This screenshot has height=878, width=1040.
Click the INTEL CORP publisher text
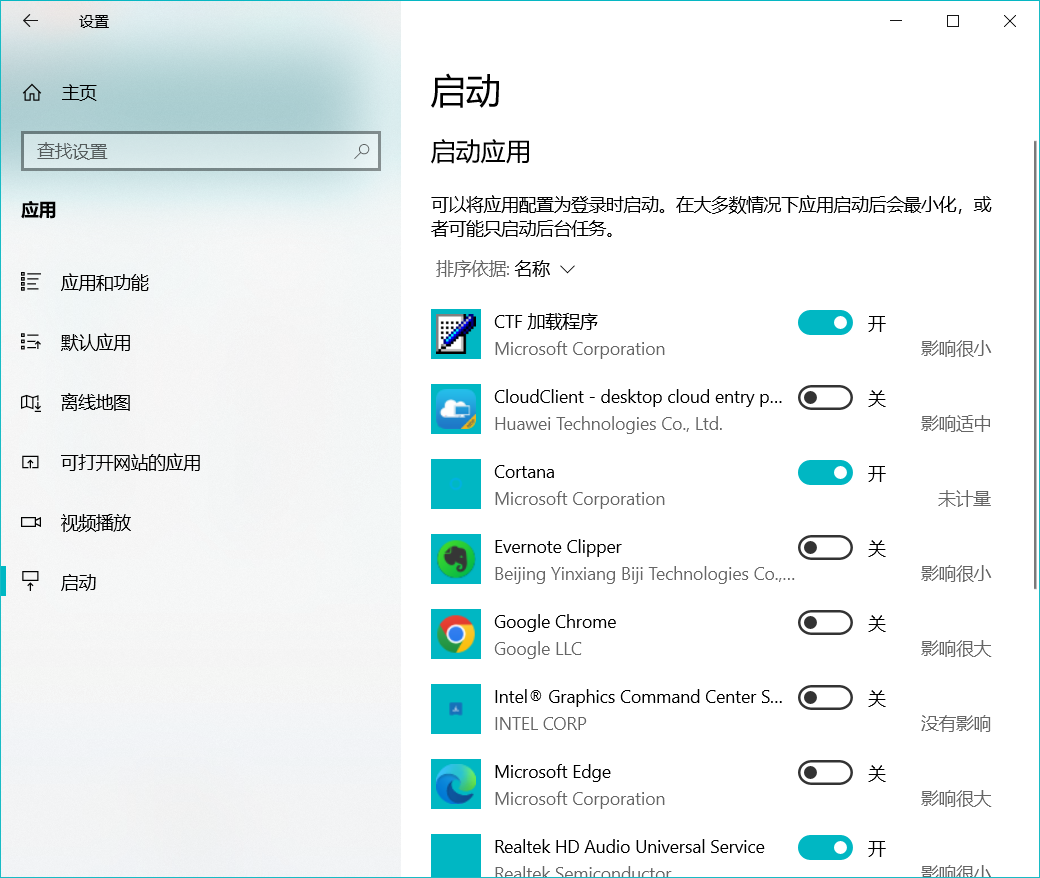coord(540,723)
